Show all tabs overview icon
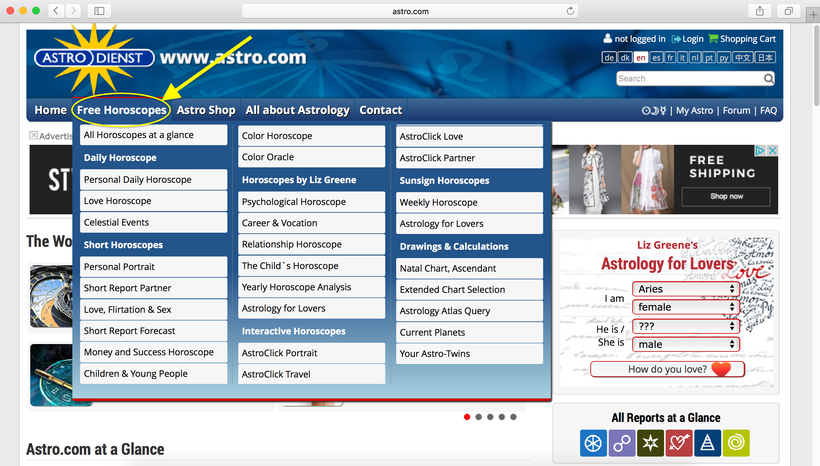The height and width of the screenshot is (466, 820). tap(789, 10)
